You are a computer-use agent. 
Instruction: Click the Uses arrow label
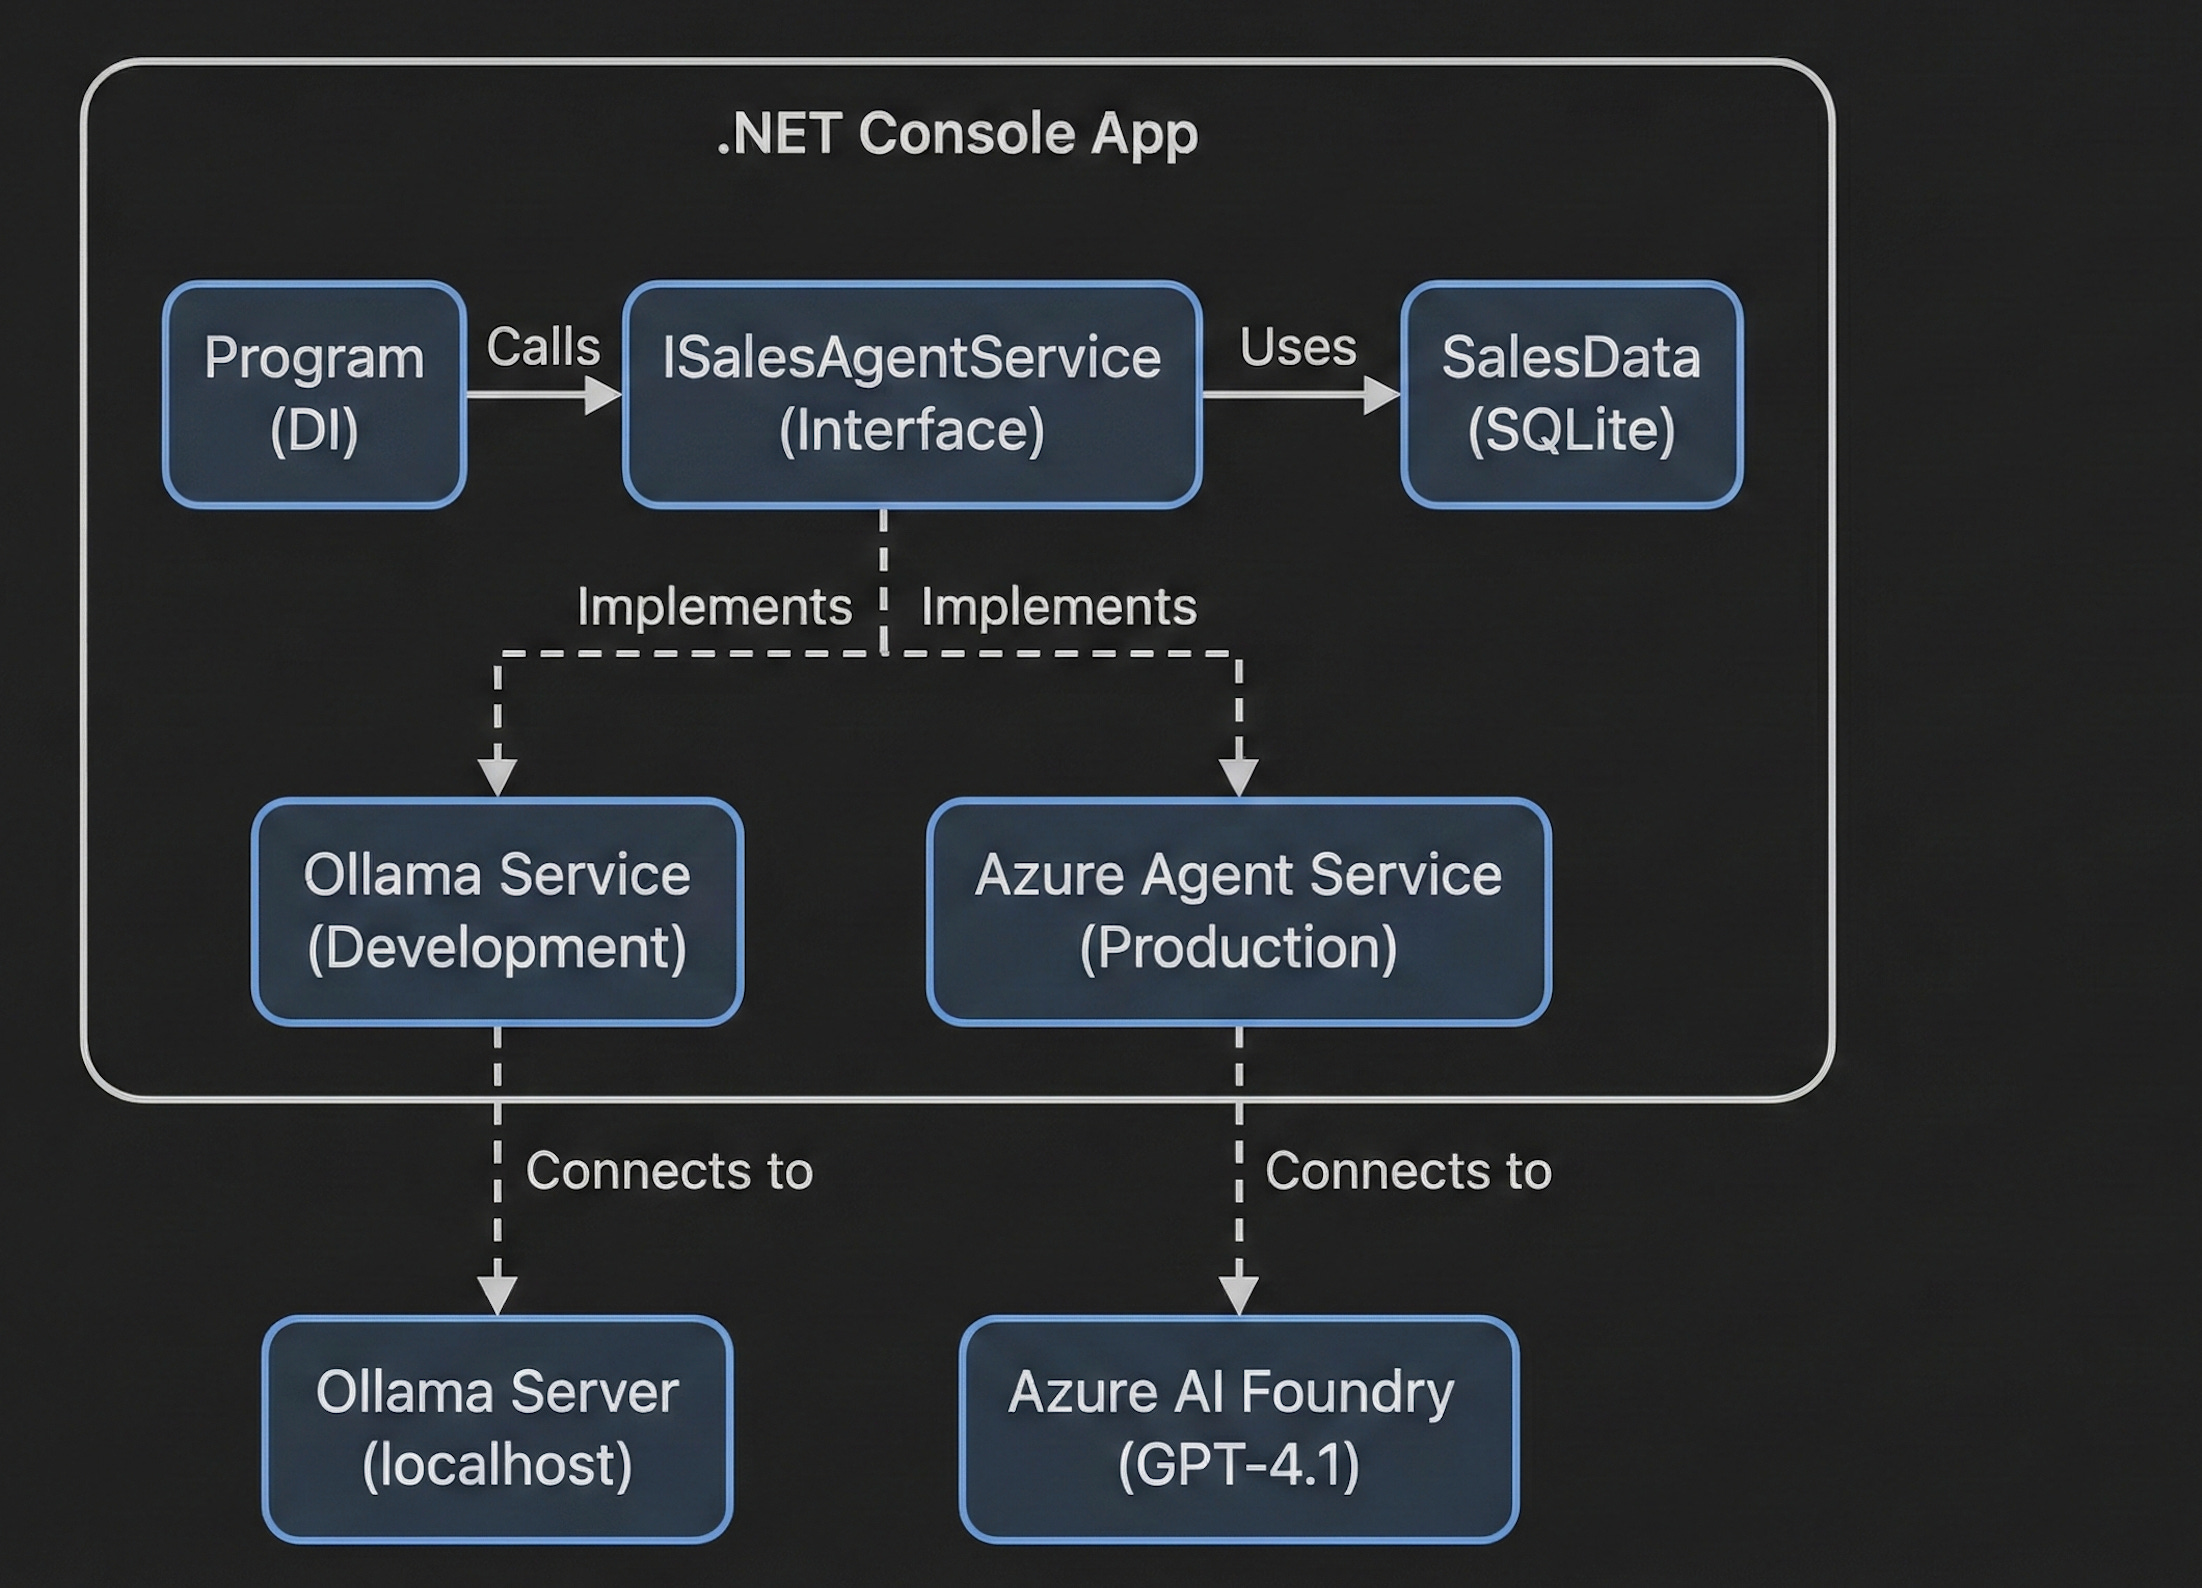[x=1298, y=348]
